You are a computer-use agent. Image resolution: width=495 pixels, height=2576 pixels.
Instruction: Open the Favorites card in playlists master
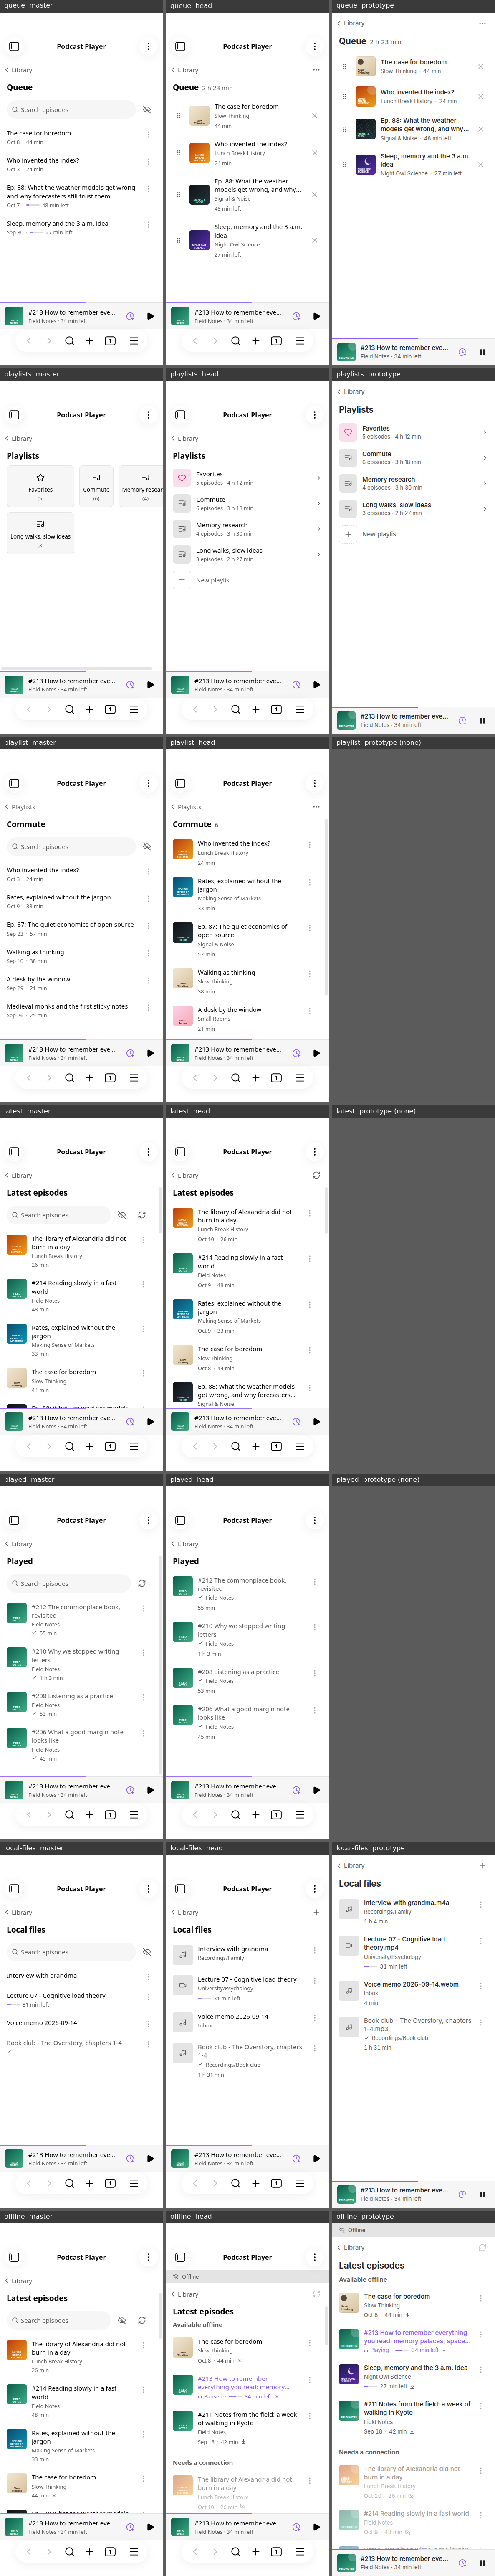click(40, 485)
